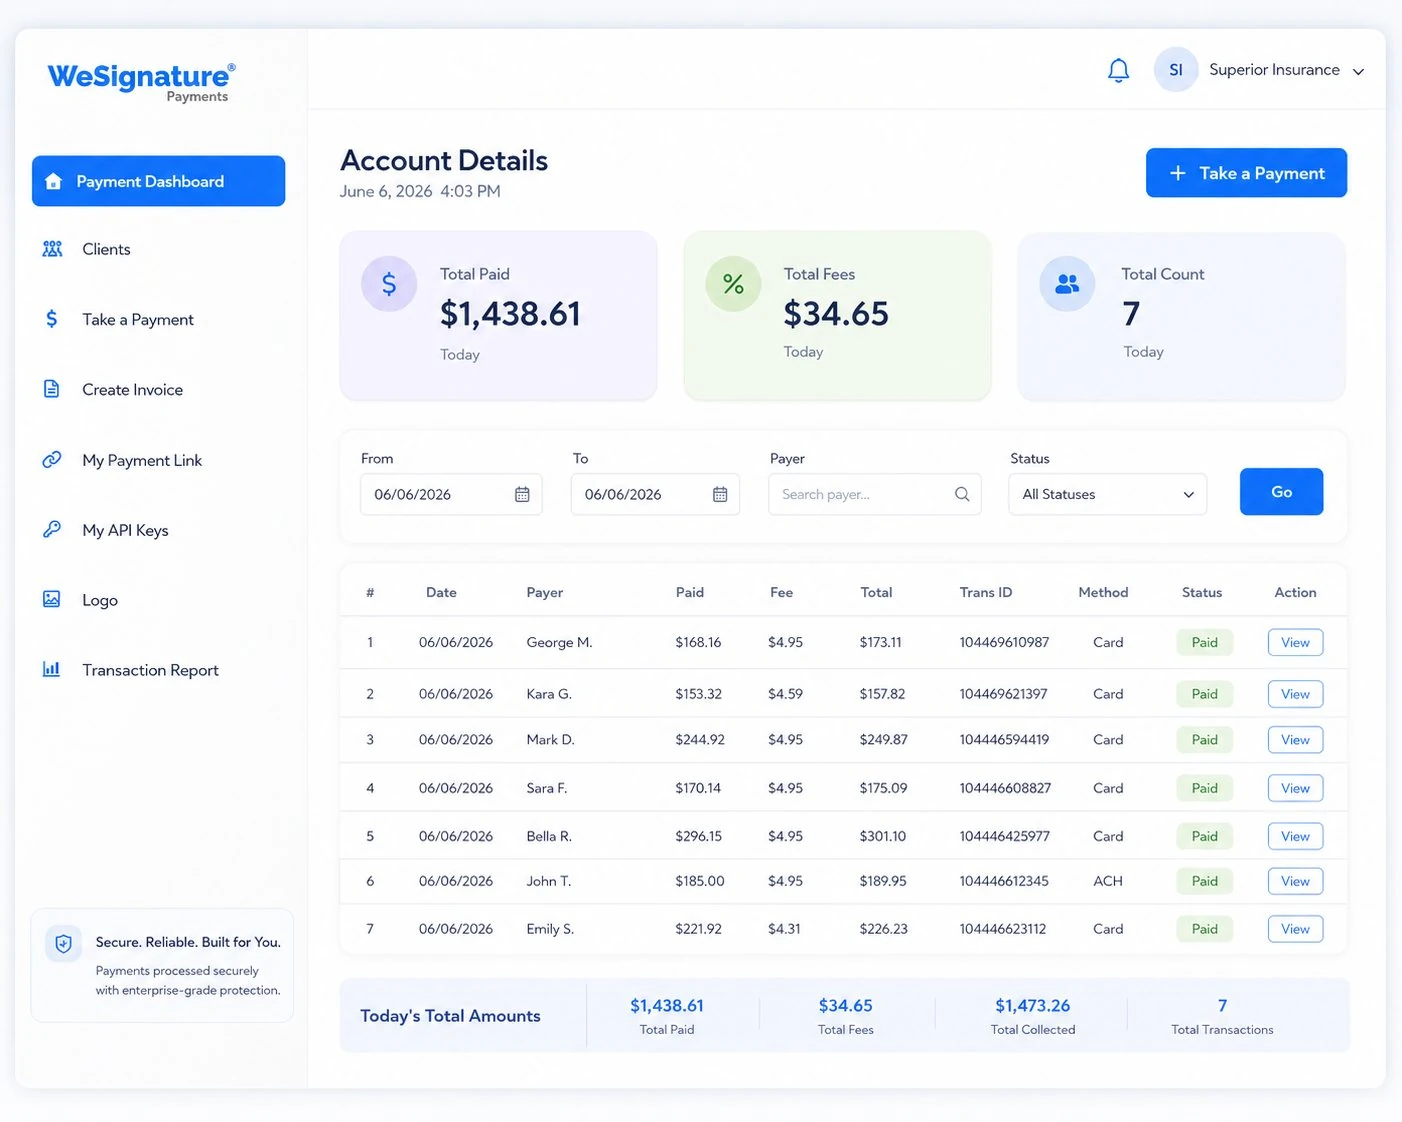Click the $244.92 paid cell
Image resolution: width=1402 pixels, height=1122 pixels.
700,740
